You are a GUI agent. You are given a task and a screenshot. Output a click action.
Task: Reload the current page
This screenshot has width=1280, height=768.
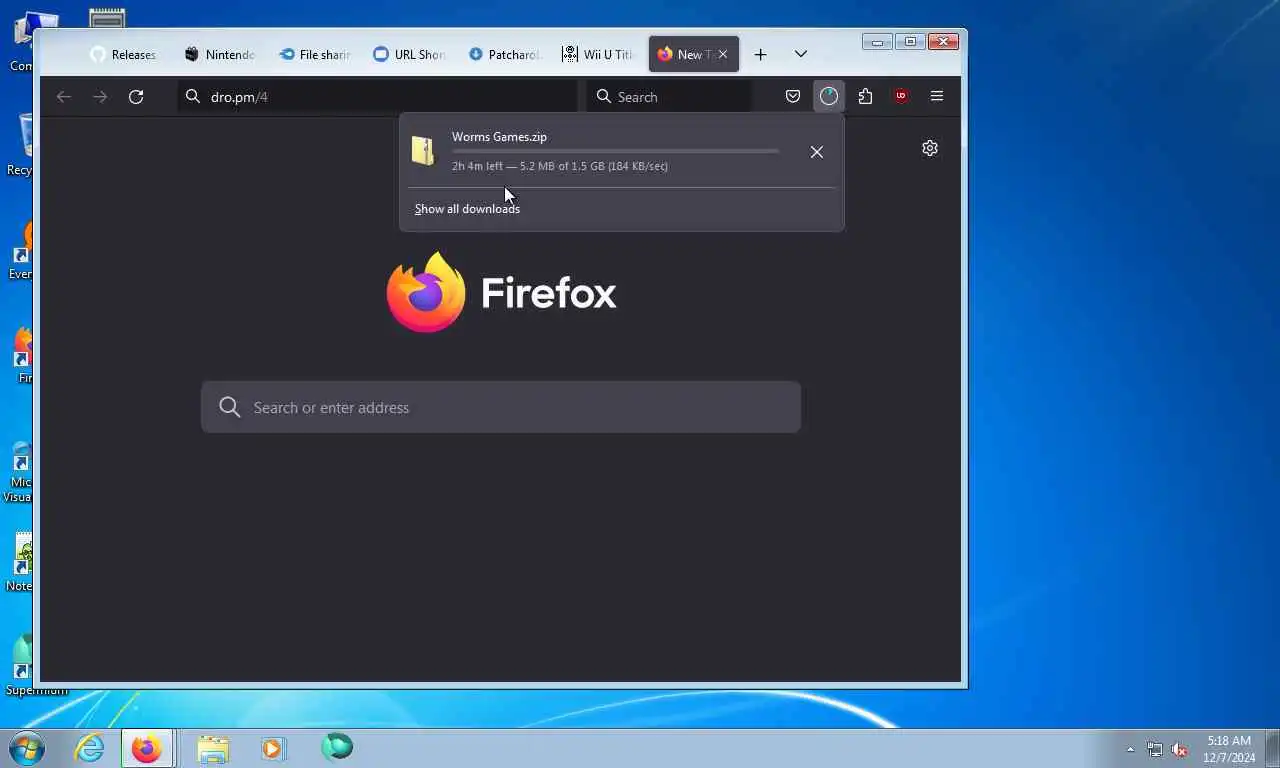point(136,97)
